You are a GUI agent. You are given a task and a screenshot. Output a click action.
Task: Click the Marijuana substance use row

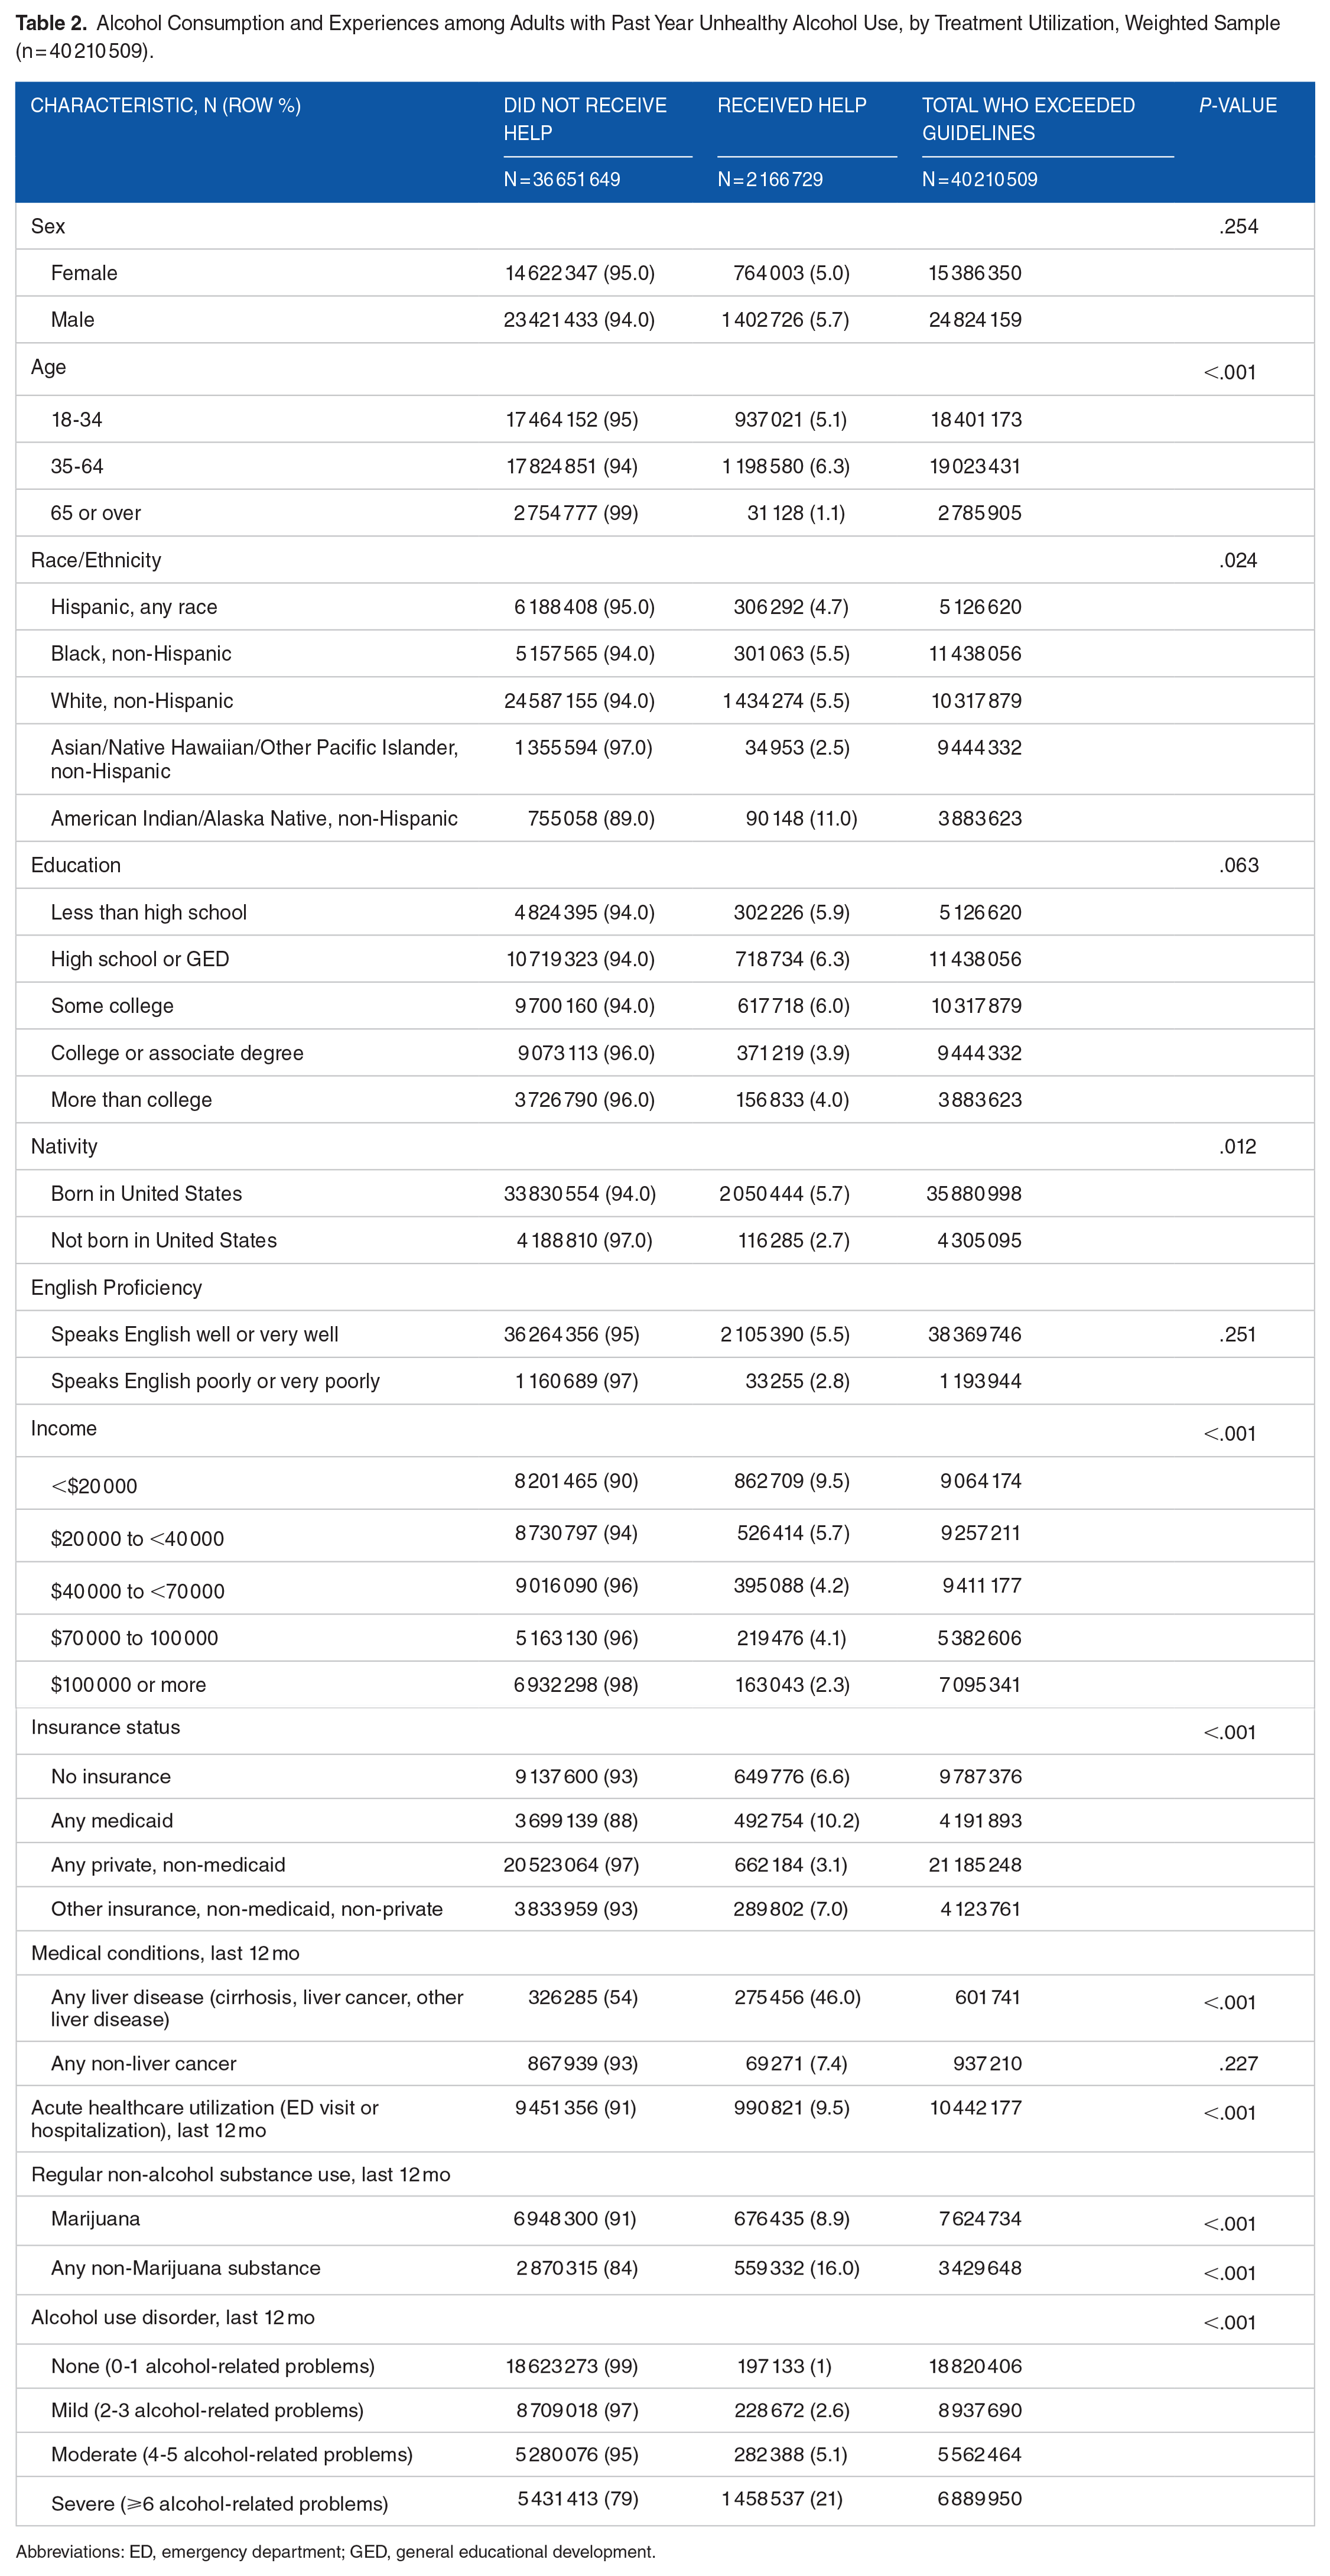(664, 2218)
